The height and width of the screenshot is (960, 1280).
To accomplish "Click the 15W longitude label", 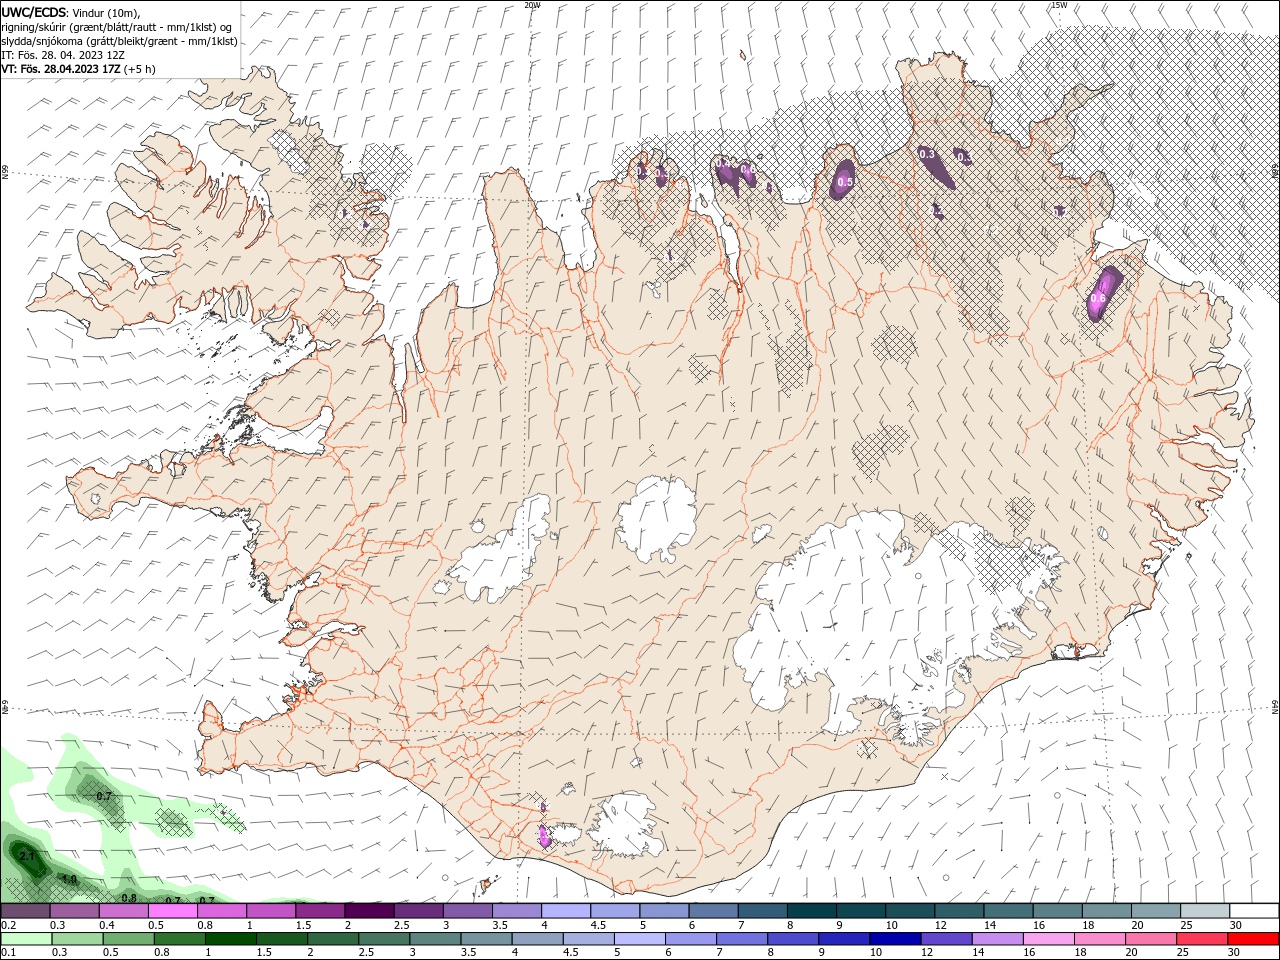I will [1059, 5].
